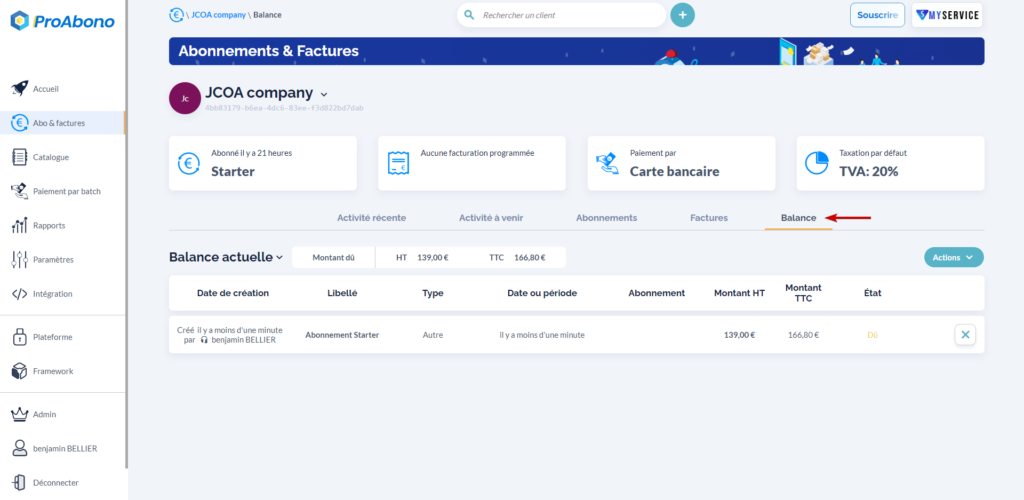1024x500 pixels.
Task: Expand the JCOA company name chevron
Action: click(x=324, y=95)
